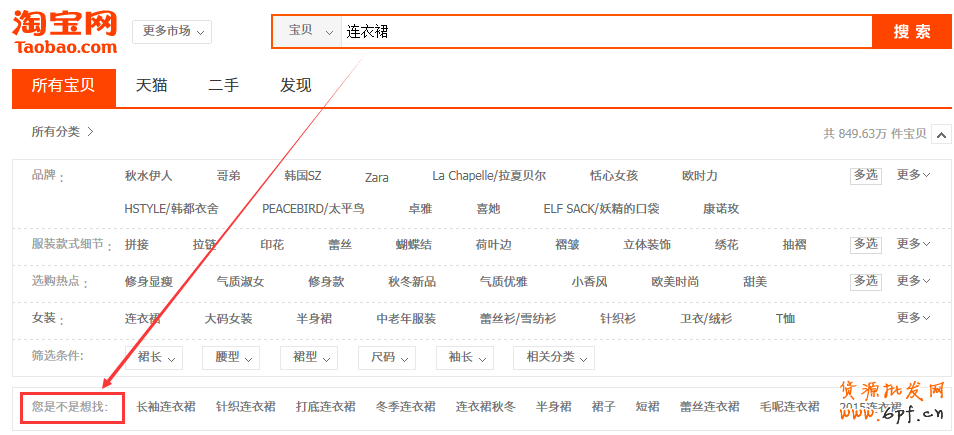Click the Taobao logo
The height and width of the screenshot is (435, 954).
[65, 32]
